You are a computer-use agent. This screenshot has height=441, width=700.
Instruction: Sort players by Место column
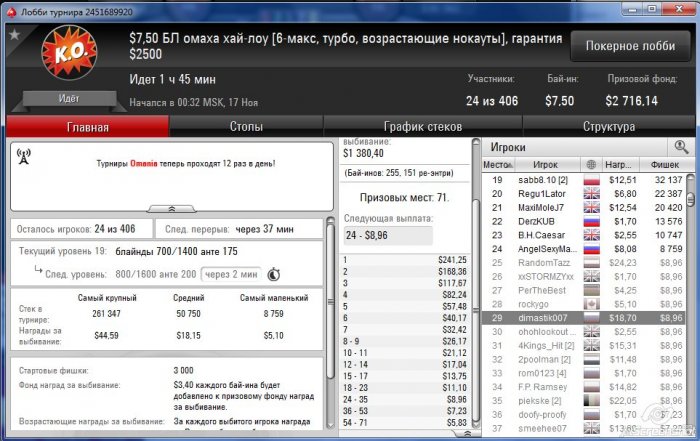click(497, 165)
